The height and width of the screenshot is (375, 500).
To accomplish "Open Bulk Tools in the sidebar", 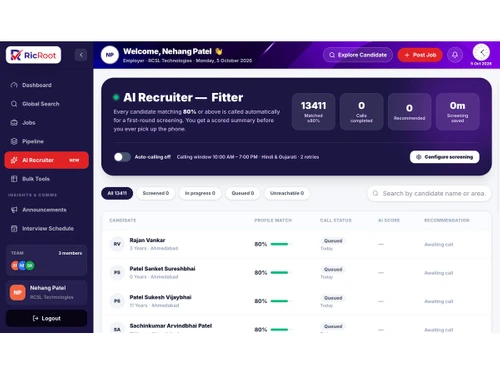I will click(47, 179).
